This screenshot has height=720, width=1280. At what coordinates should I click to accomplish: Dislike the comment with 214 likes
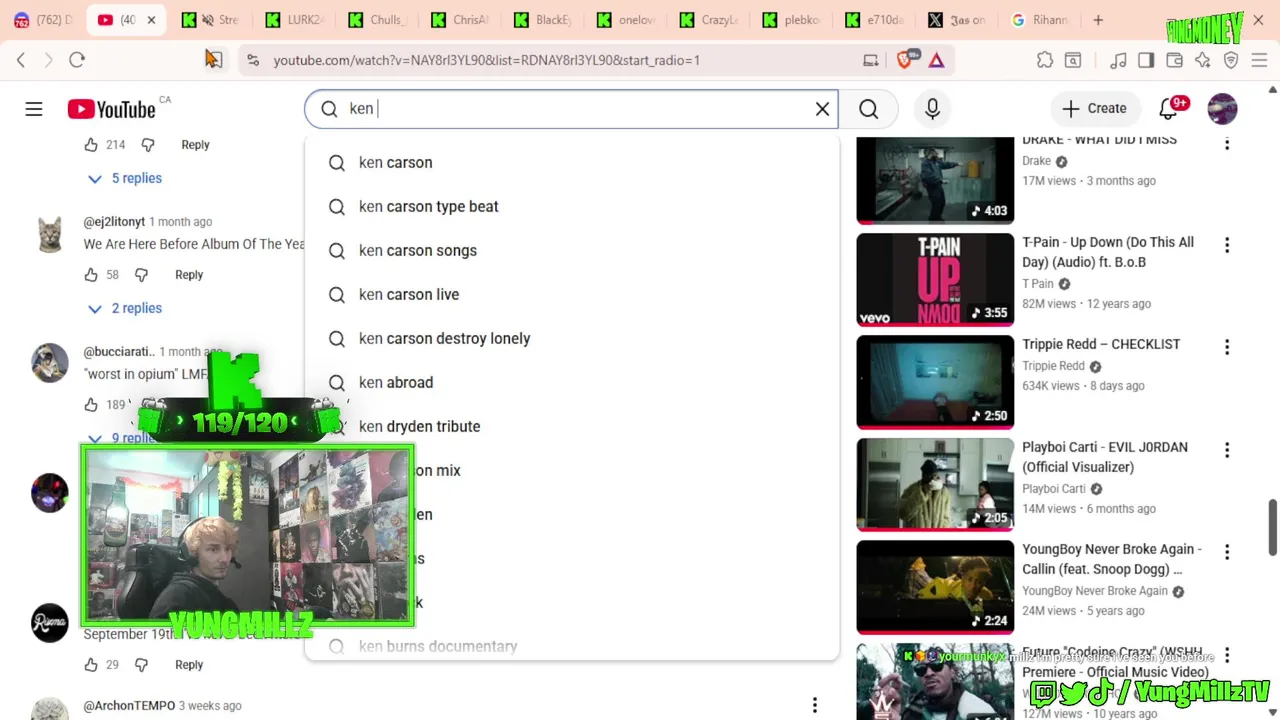pos(148,145)
